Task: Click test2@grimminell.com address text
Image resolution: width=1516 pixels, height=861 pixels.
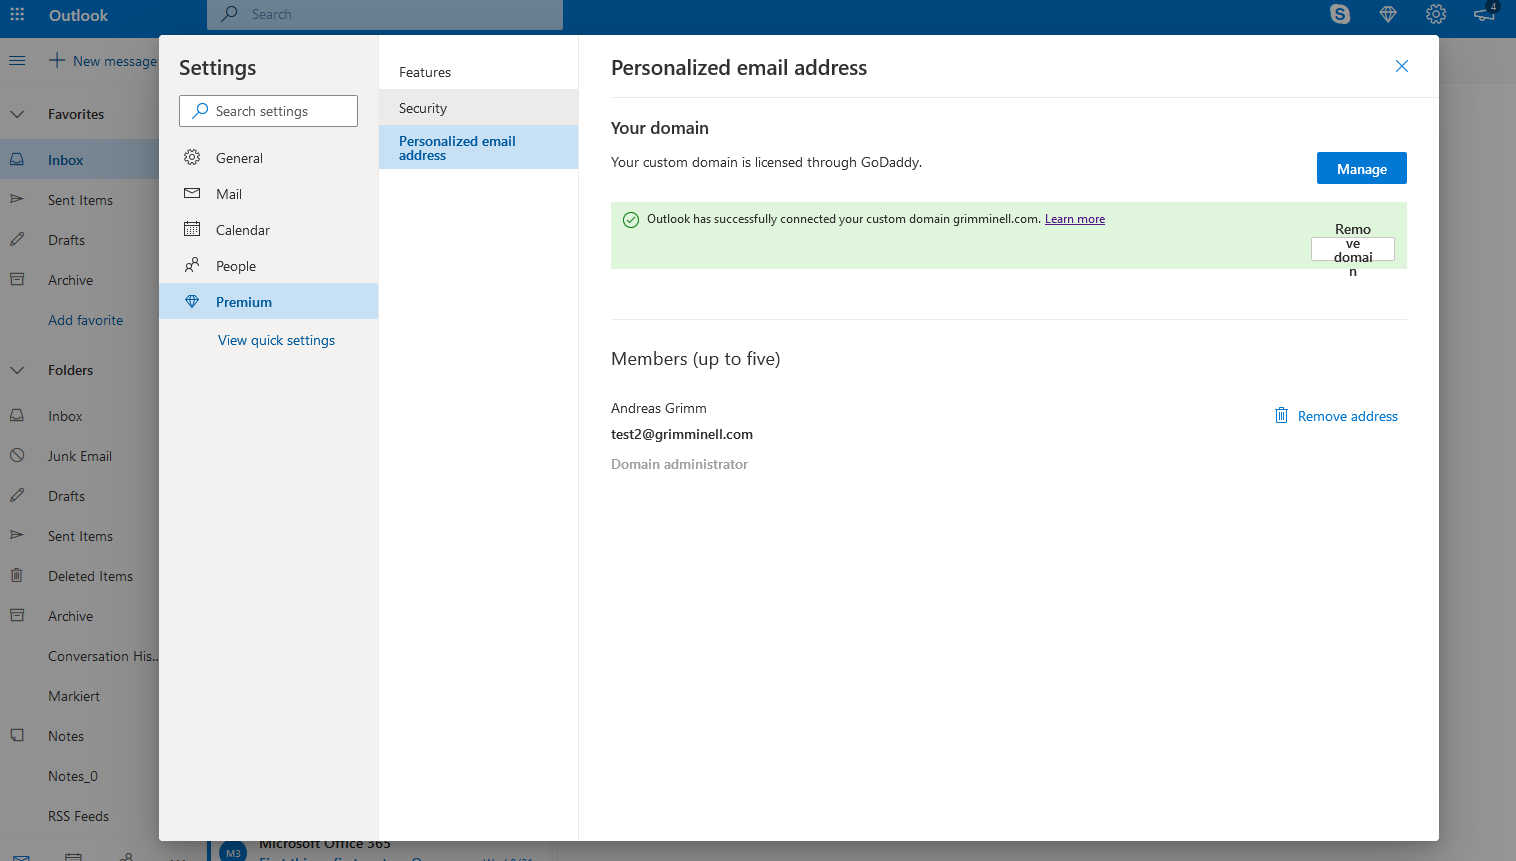Action: [682, 434]
